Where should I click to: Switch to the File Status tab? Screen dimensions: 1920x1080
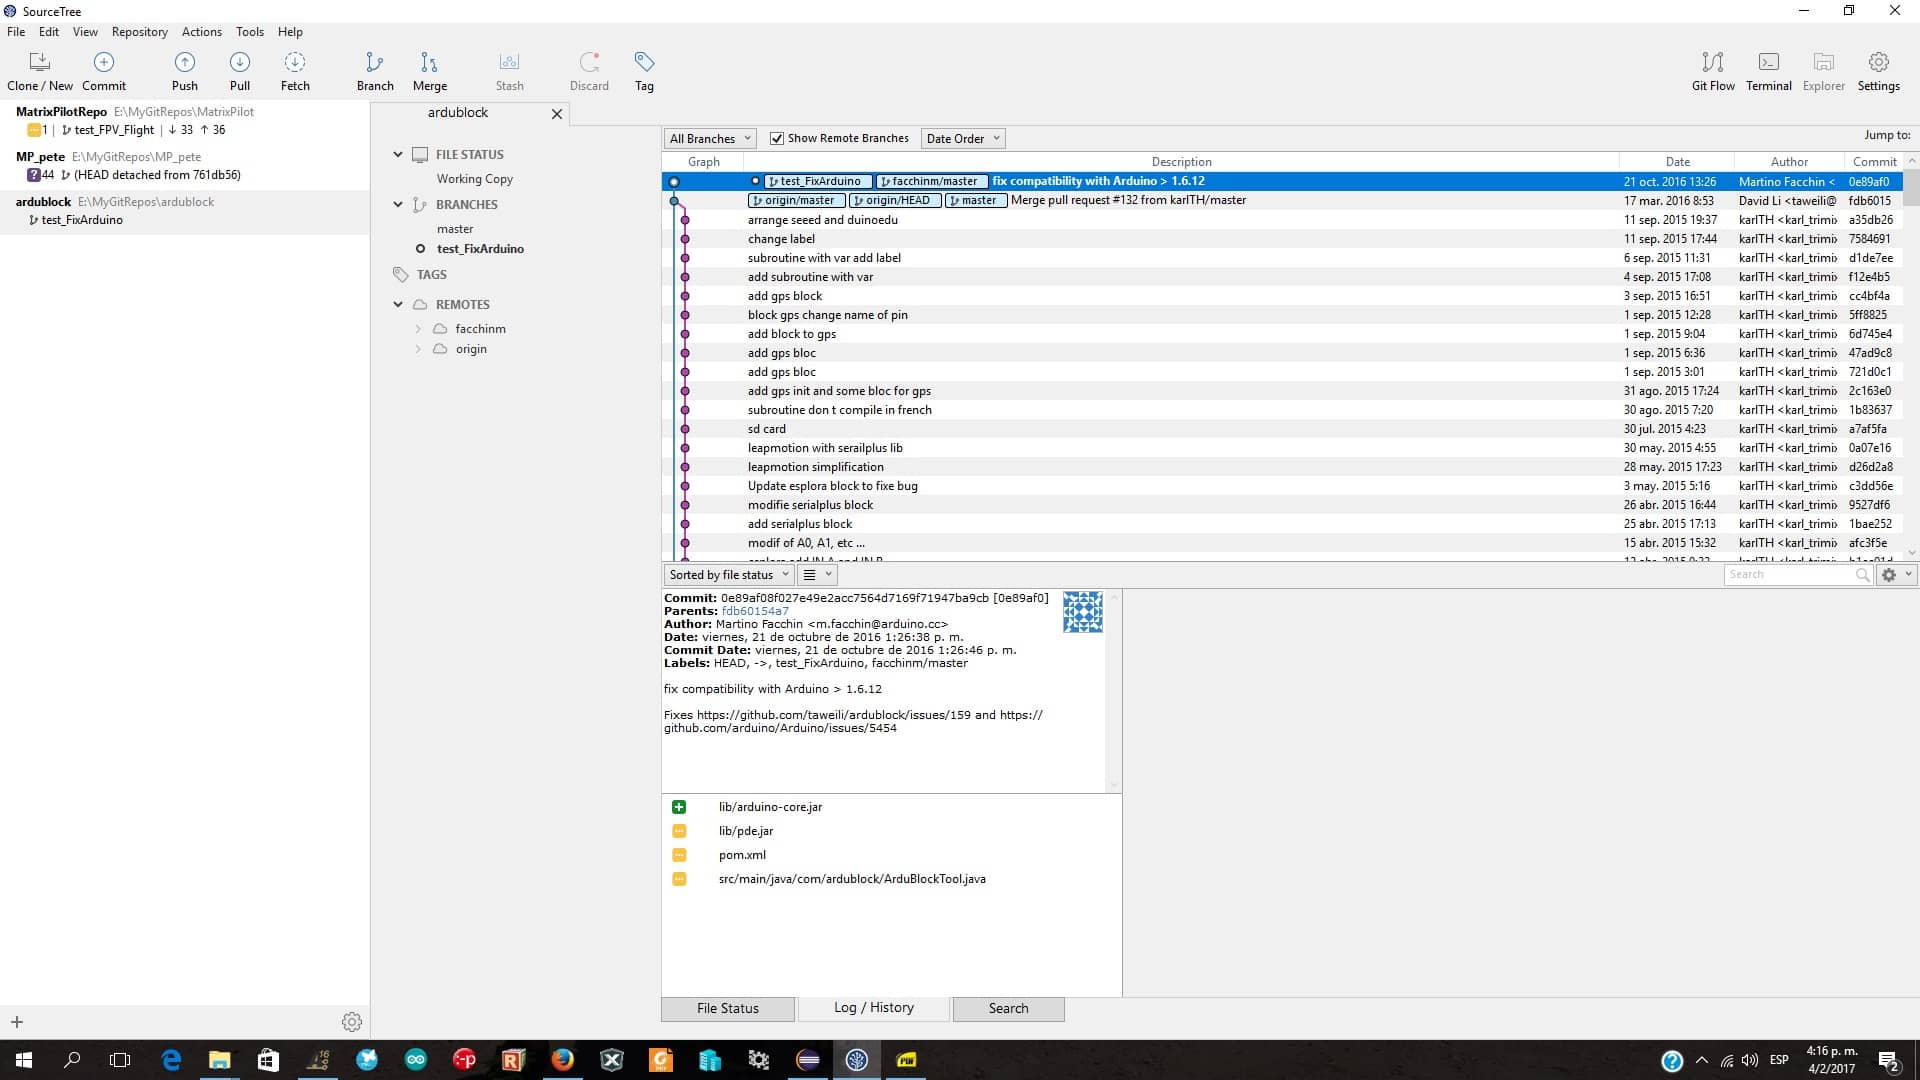(x=728, y=1009)
